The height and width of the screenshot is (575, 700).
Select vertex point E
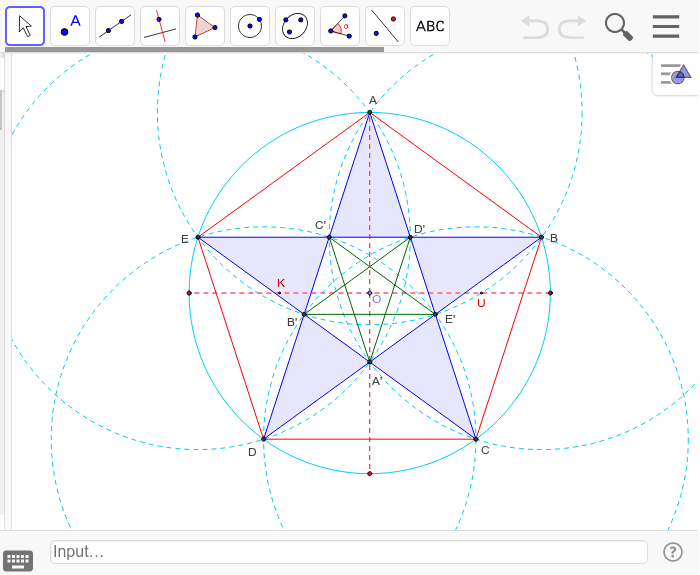point(198,237)
